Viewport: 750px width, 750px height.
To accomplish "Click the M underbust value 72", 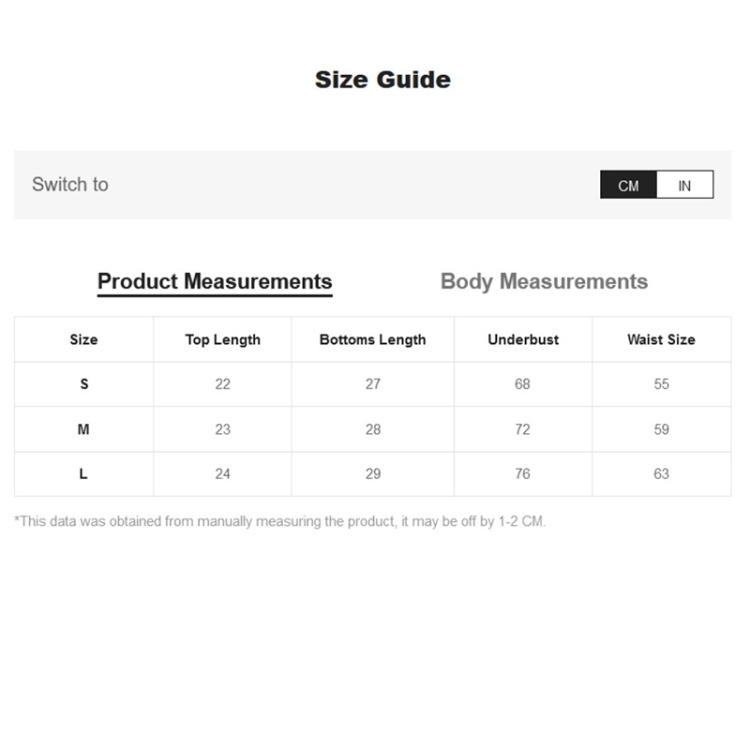I will 522,429.
